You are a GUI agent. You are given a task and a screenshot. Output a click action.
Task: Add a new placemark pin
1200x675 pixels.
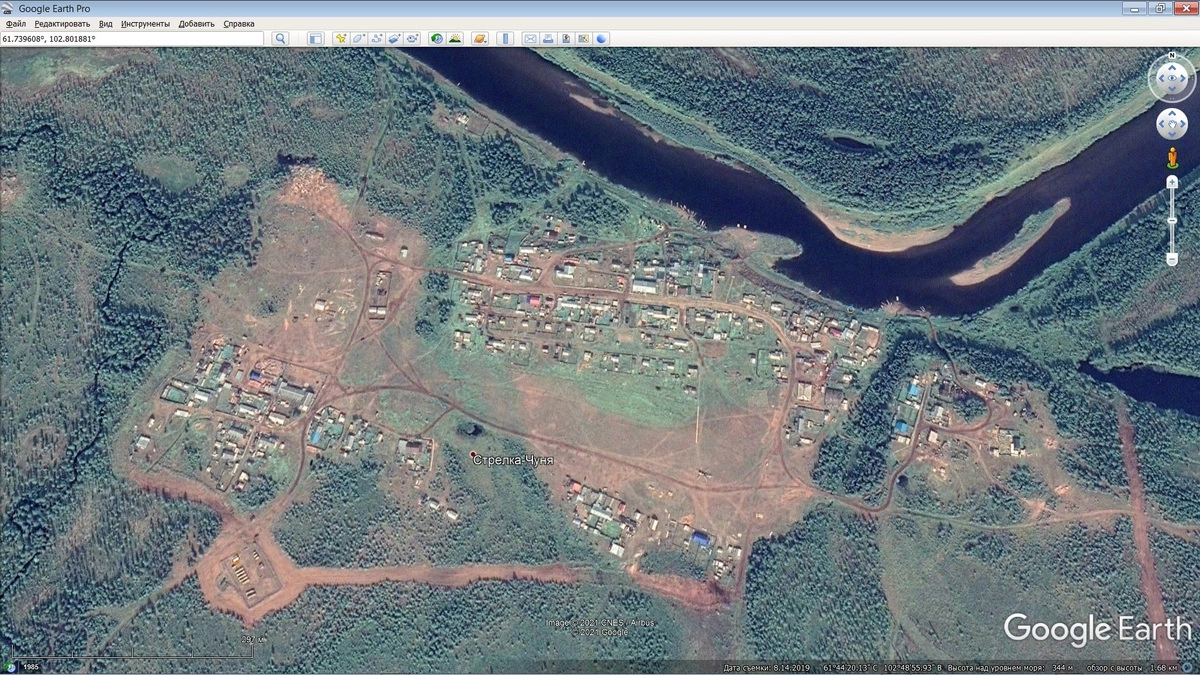pyautogui.click(x=341, y=38)
